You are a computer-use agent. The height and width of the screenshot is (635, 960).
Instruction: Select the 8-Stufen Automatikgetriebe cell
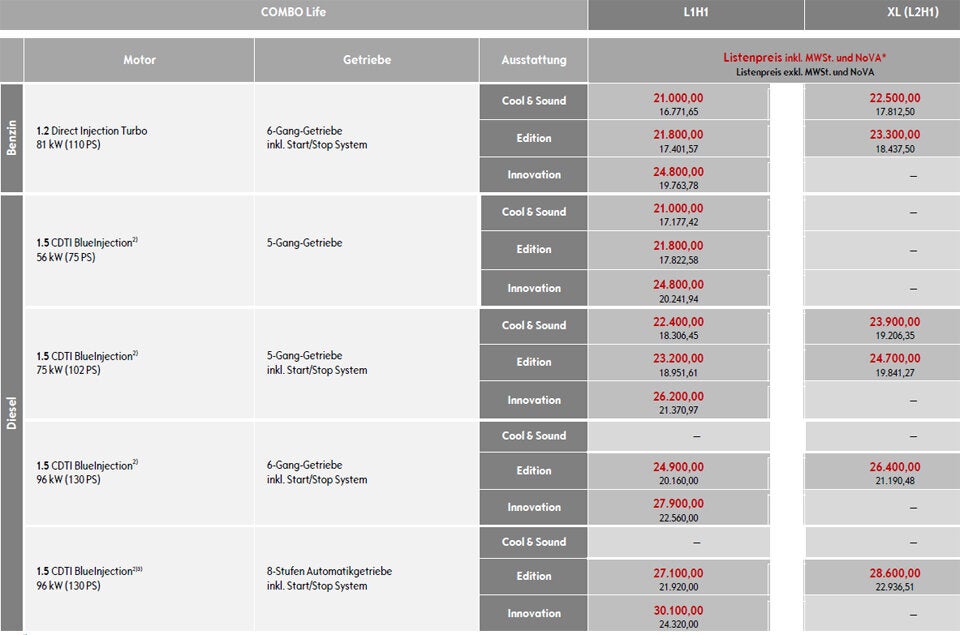click(329, 578)
